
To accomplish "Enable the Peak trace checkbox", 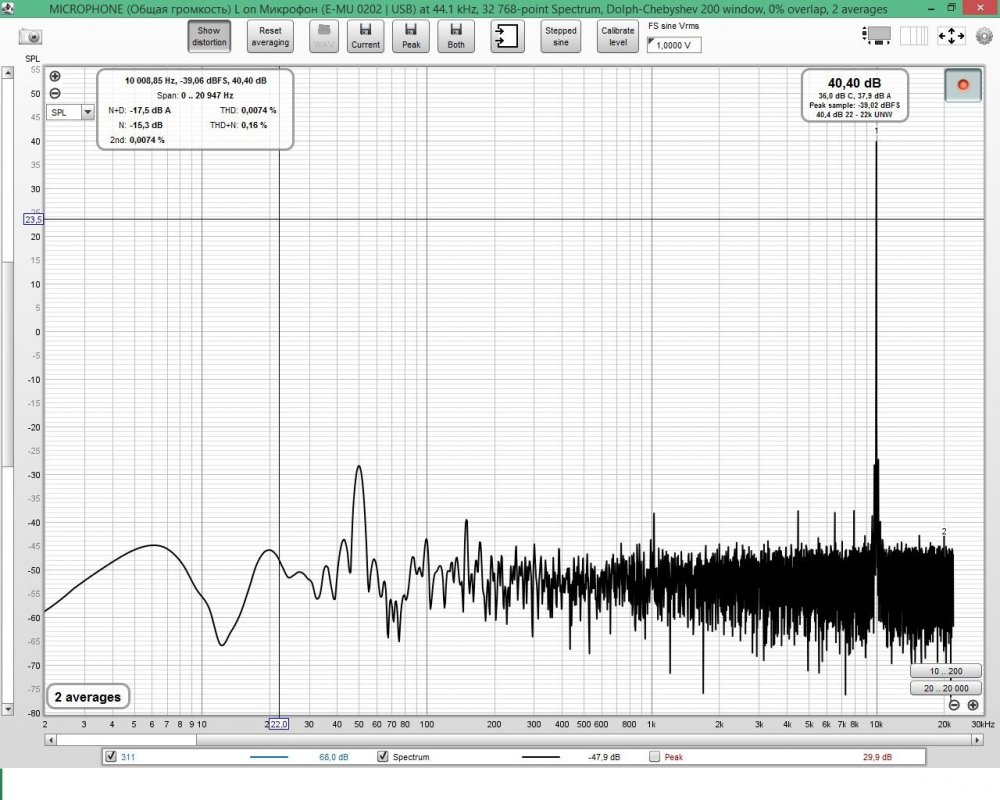I will click(654, 756).
